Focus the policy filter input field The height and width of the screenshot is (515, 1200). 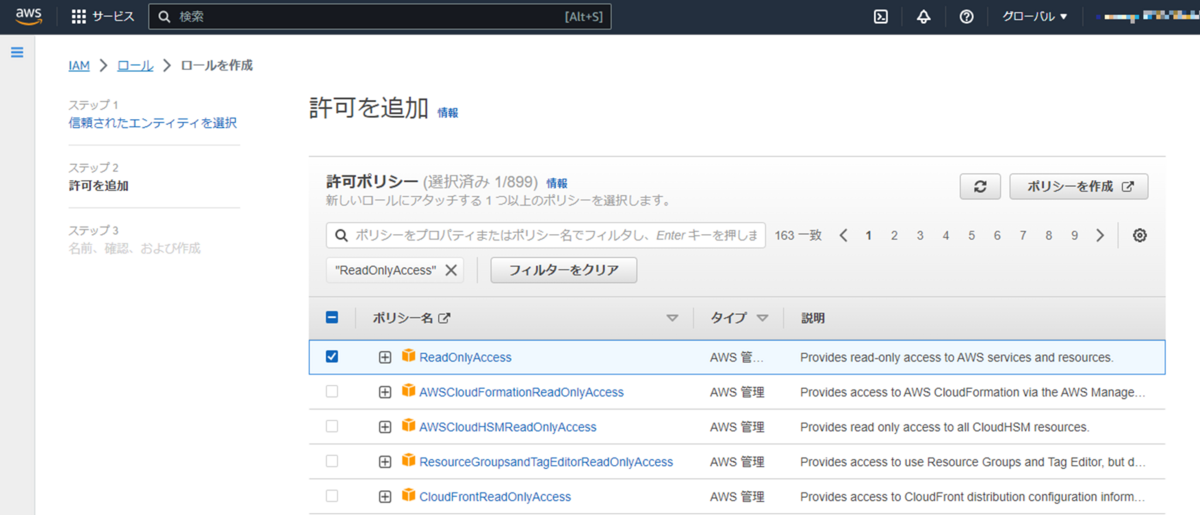(546, 236)
